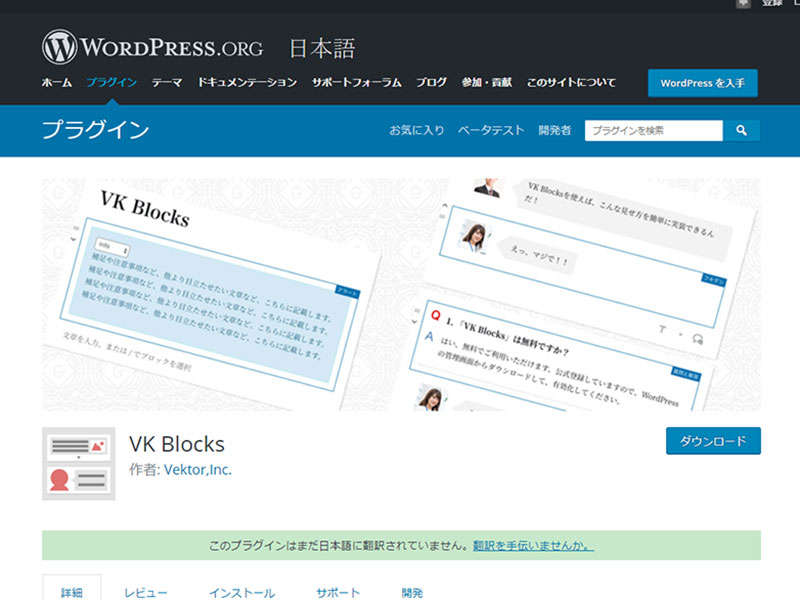
Task: Click the user avatar icon at top right
Action: click(x=744, y=5)
